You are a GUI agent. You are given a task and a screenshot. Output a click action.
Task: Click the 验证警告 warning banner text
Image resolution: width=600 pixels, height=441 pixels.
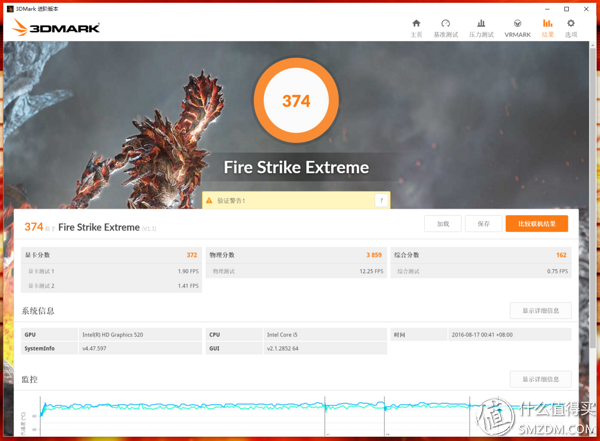click(x=232, y=201)
